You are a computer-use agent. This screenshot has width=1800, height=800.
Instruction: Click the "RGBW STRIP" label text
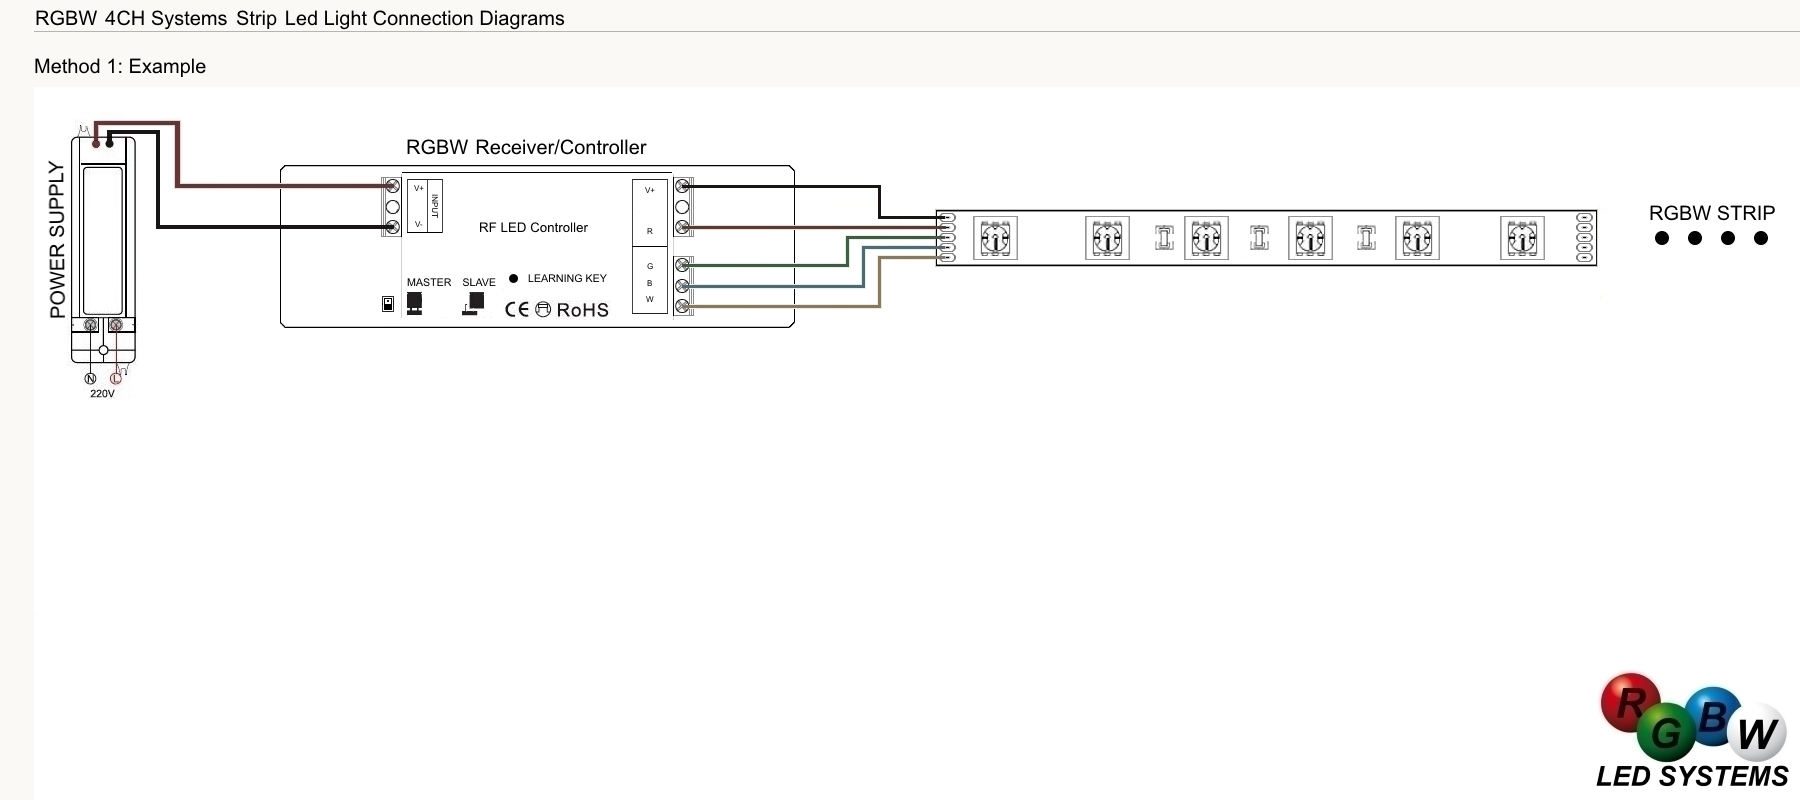[1711, 213]
